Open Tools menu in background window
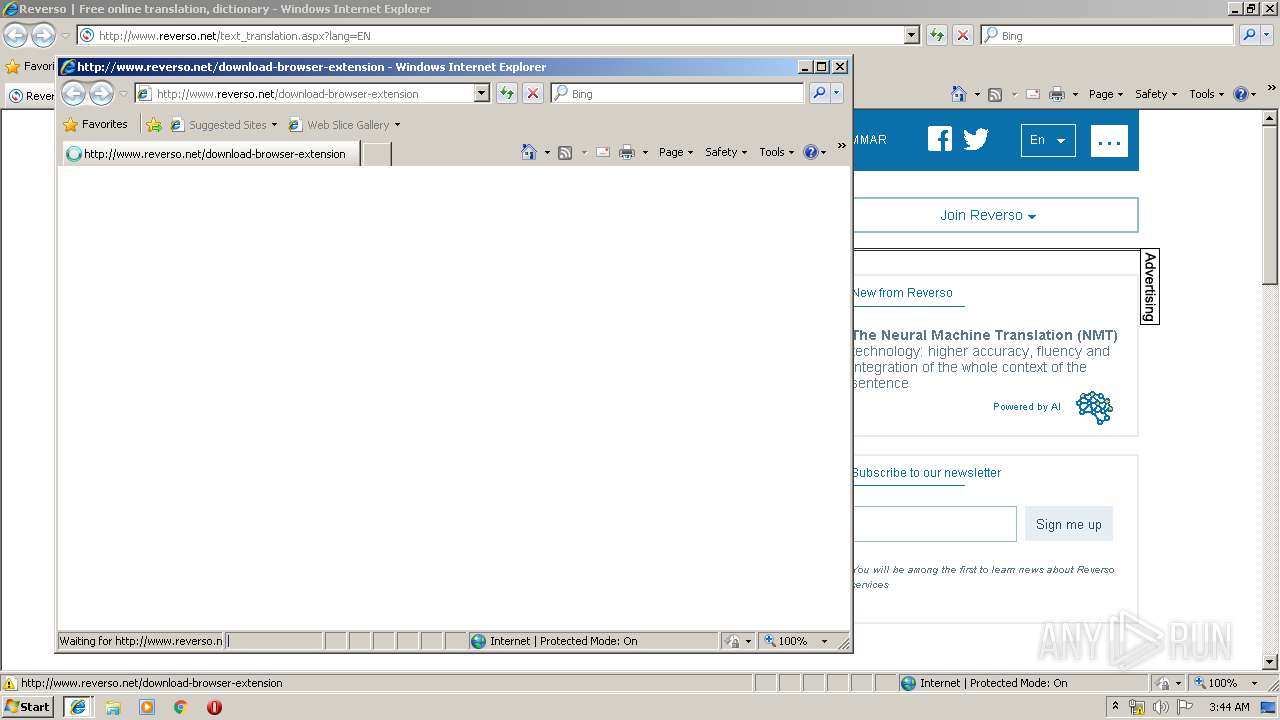This screenshot has height=720, width=1280. click(1207, 94)
